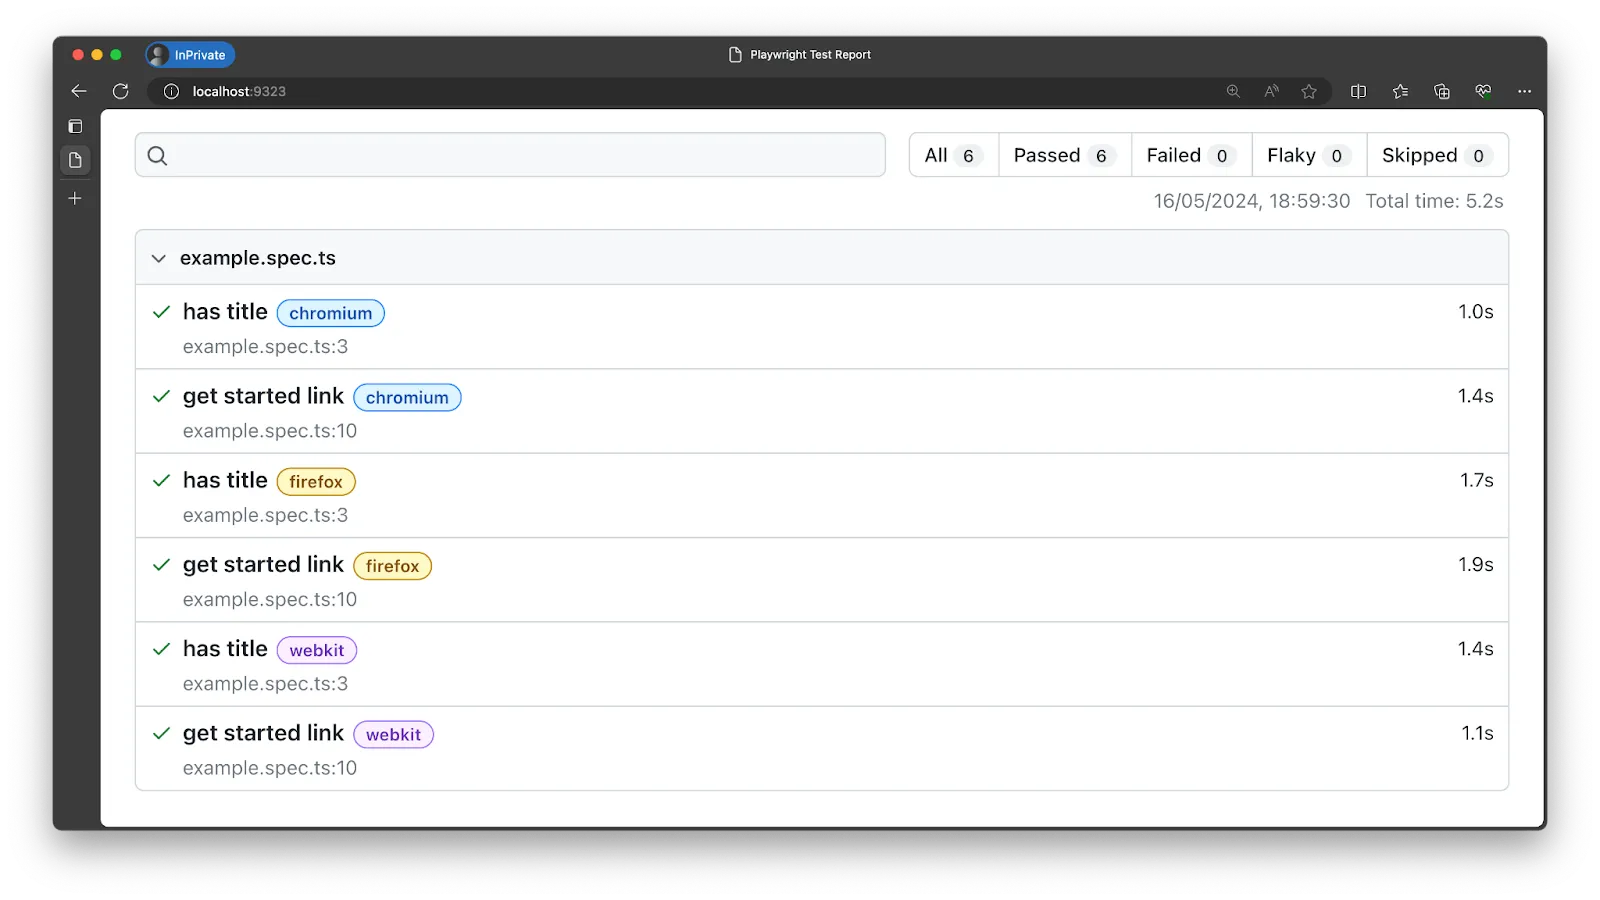
Task: Click passed checkmark of has title firefox
Action: (x=161, y=480)
